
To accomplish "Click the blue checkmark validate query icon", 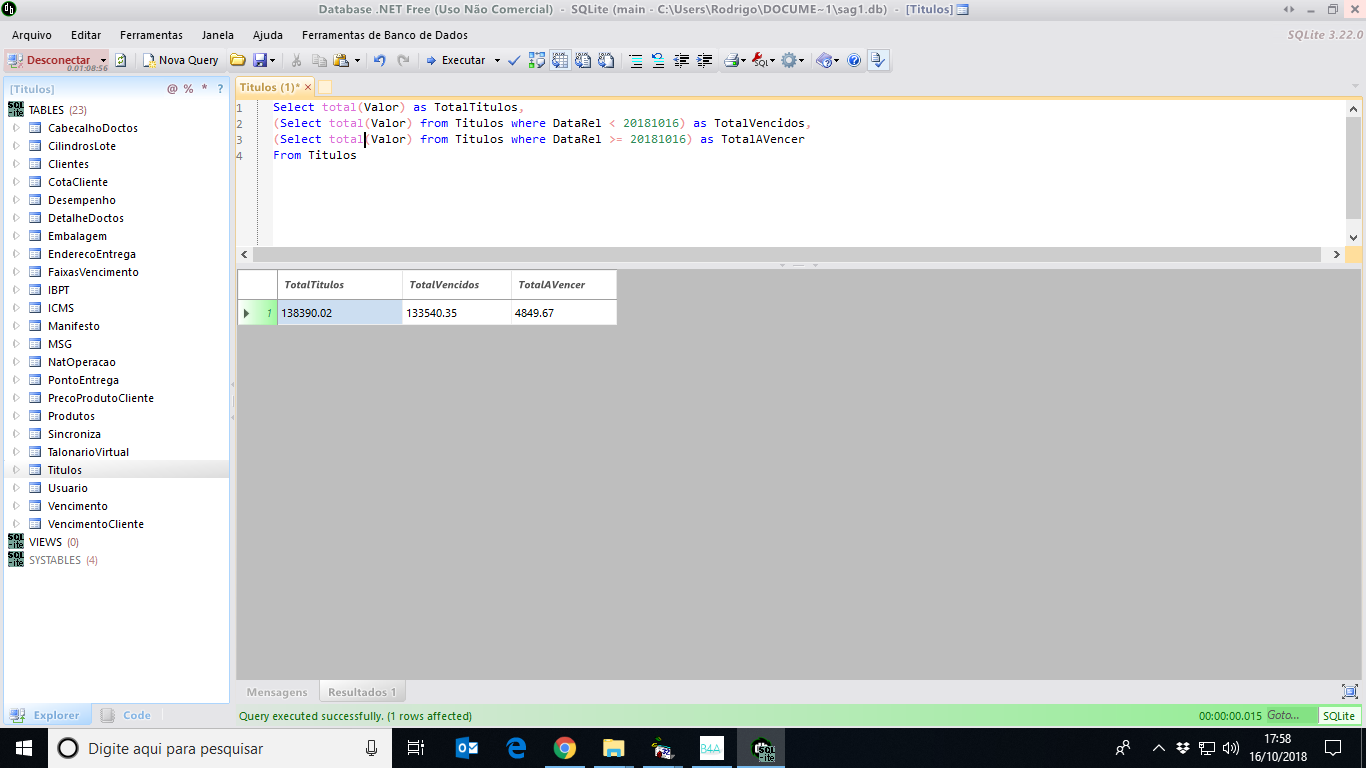I will (x=514, y=60).
